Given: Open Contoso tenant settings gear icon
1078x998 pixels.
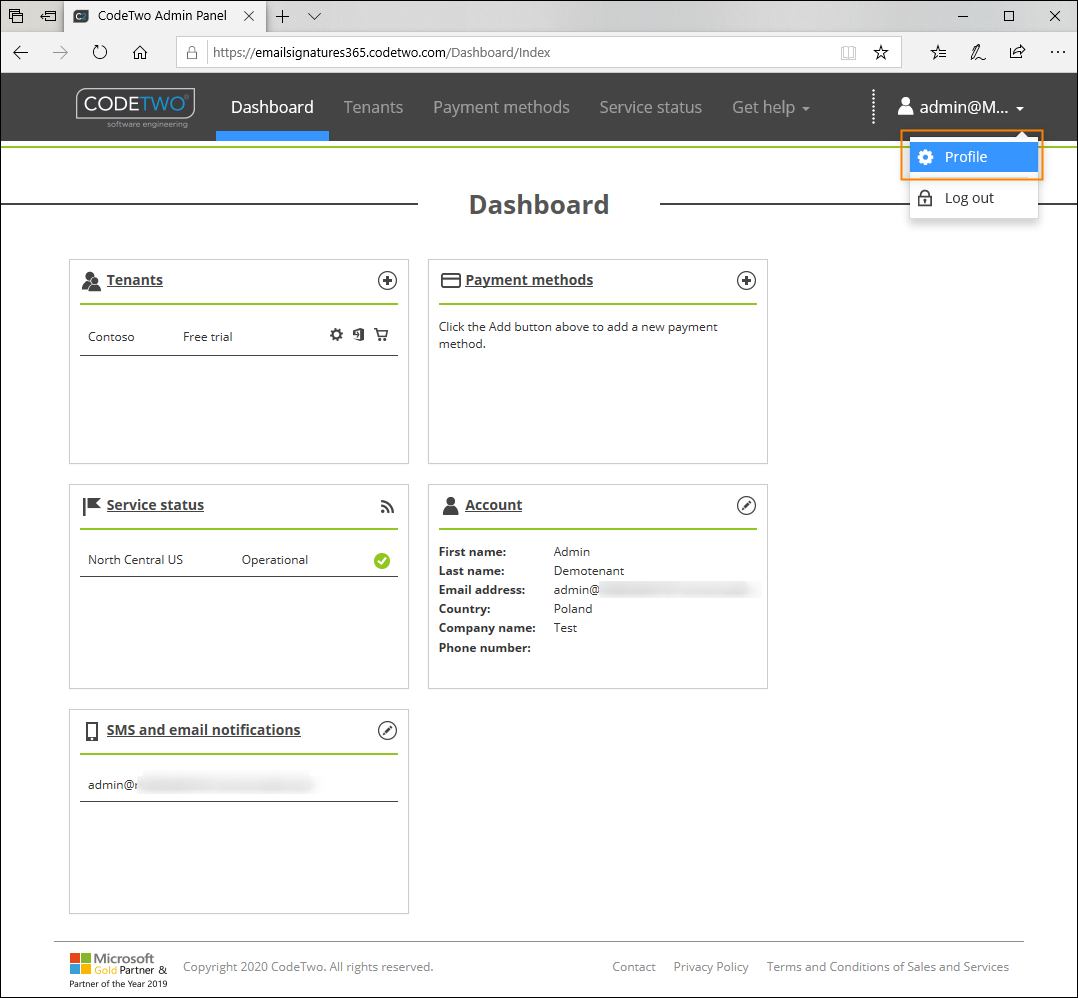Looking at the screenshot, I should coord(336,335).
